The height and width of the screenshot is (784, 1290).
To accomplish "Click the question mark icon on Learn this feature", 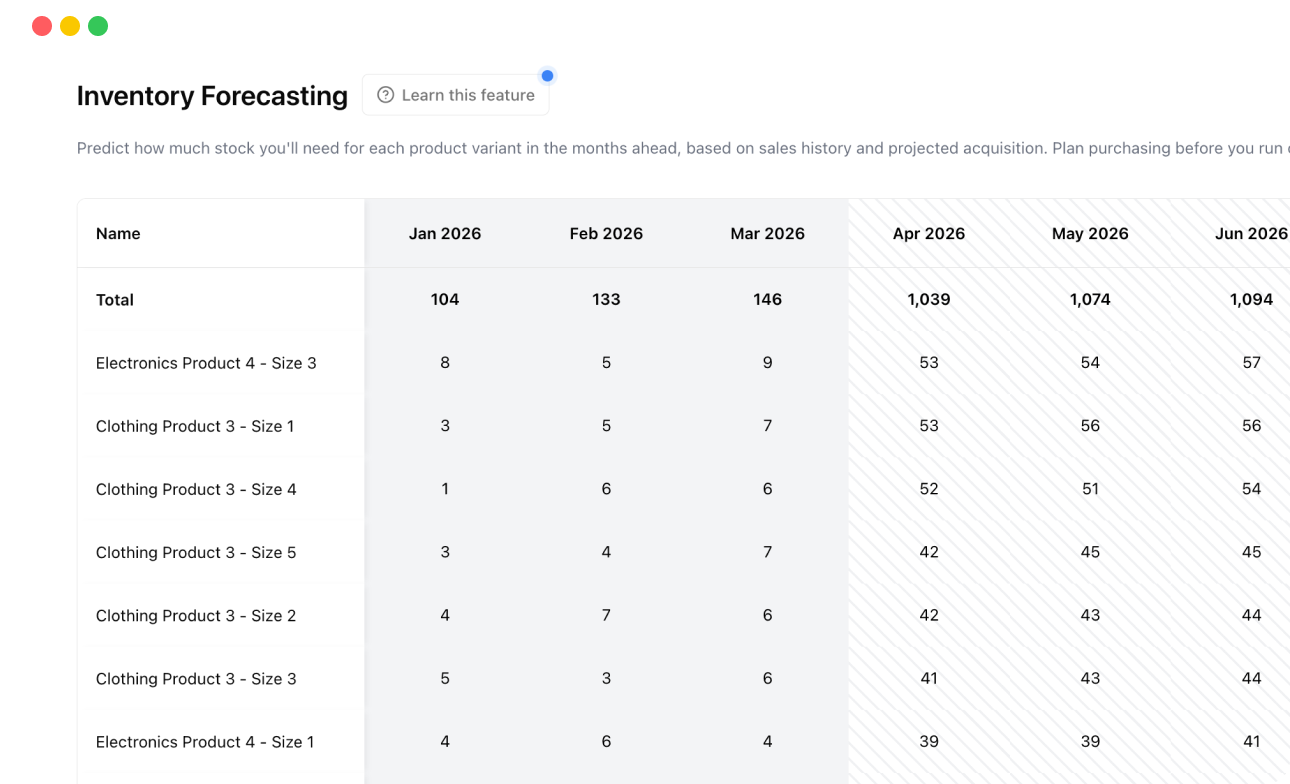I will (385, 94).
